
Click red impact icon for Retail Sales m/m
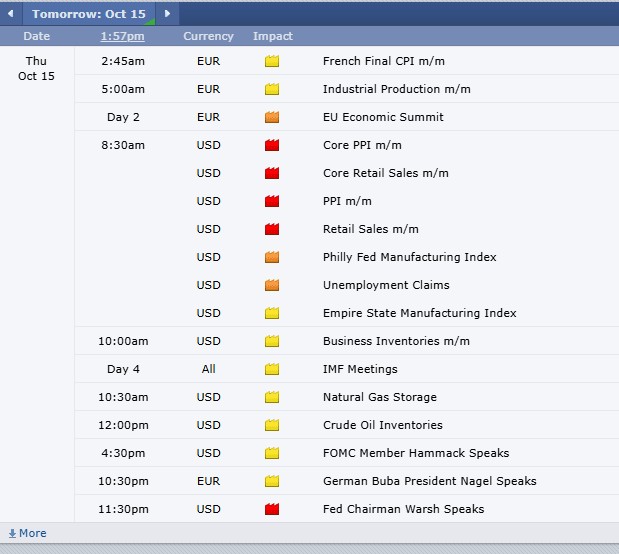[272, 229]
